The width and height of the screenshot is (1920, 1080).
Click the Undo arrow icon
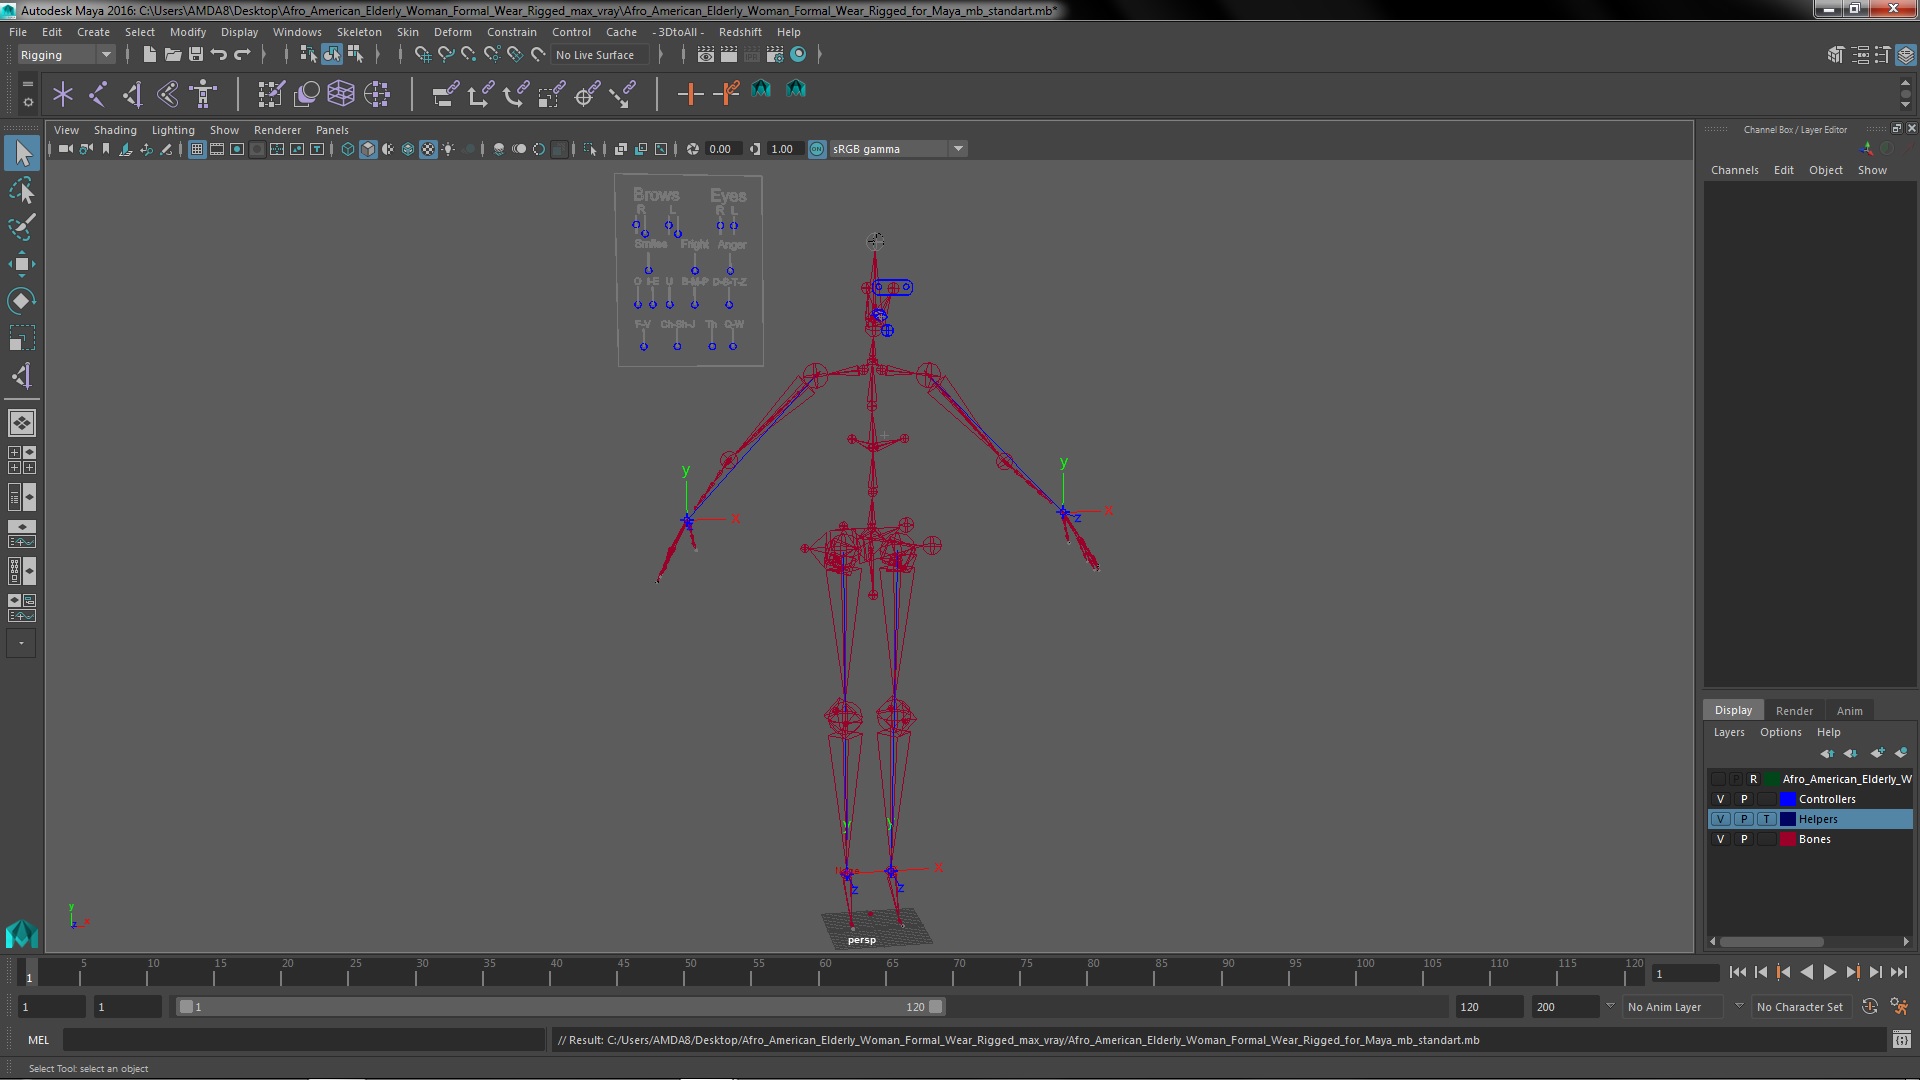pos(219,54)
